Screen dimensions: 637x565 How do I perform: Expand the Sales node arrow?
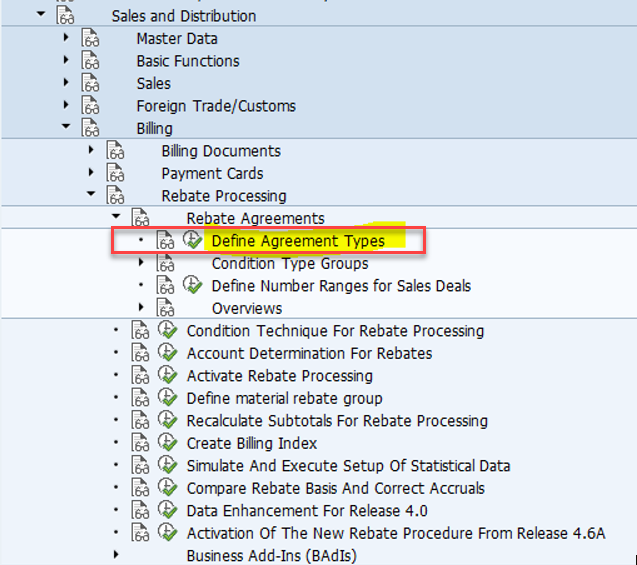click(66, 82)
